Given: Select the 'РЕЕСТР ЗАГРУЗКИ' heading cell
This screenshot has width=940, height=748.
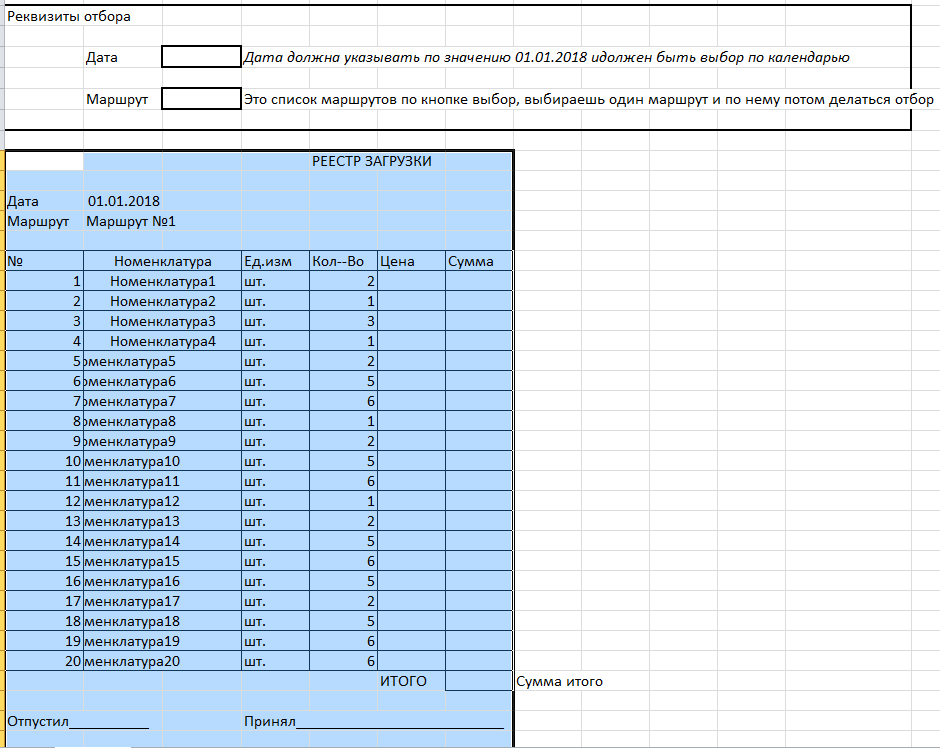Looking at the screenshot, I should (x=372, y=161).
